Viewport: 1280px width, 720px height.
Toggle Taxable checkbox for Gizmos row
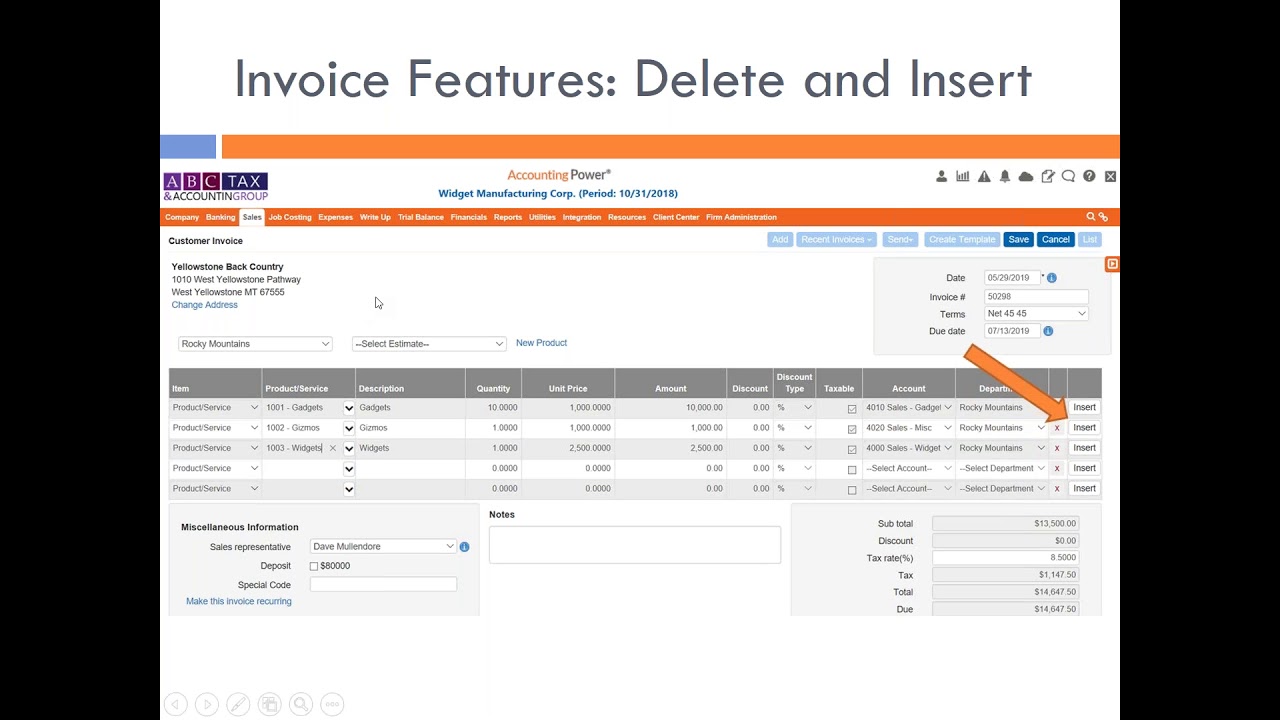852,429
